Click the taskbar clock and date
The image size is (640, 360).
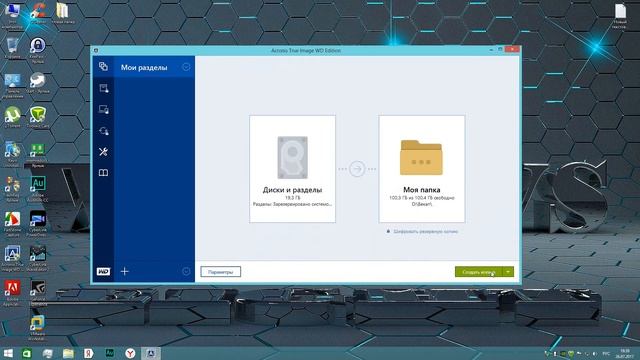point(624,353)
